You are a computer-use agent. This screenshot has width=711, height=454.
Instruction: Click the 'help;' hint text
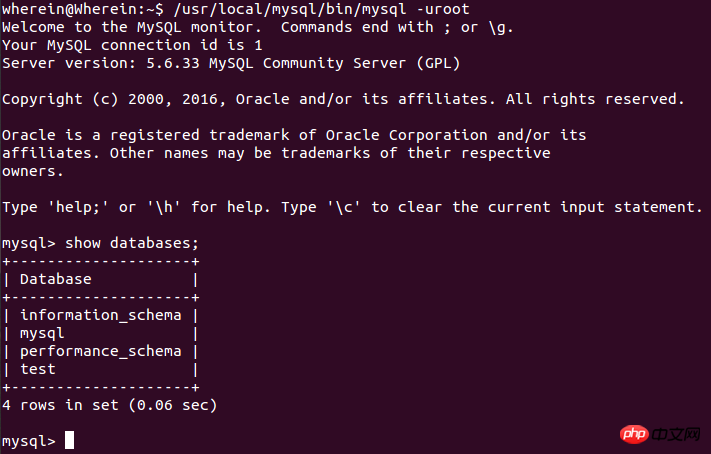point(78,207)
